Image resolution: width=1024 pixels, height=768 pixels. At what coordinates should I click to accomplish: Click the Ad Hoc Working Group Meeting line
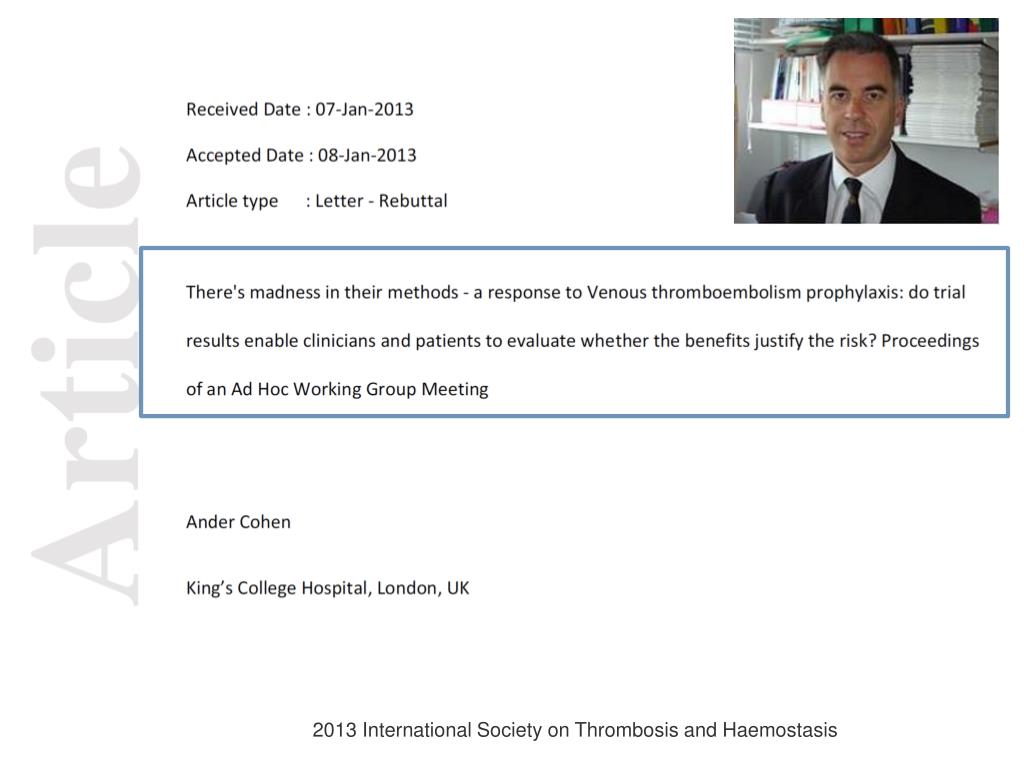coord(337,389)
